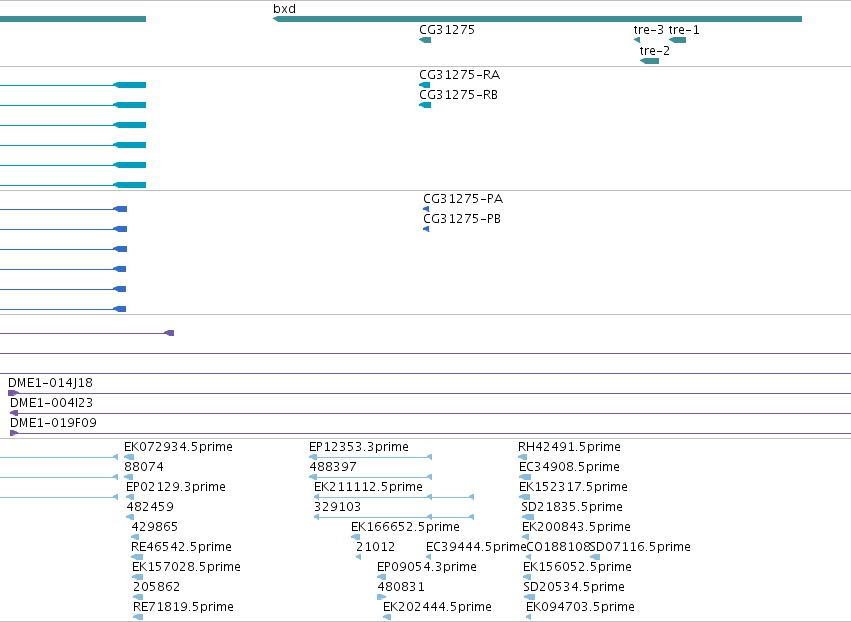Image resolution: width=851 pixels, height=622 pixels.
Task: Click EST label SD21835.5prime
Action: coord(572,507)
